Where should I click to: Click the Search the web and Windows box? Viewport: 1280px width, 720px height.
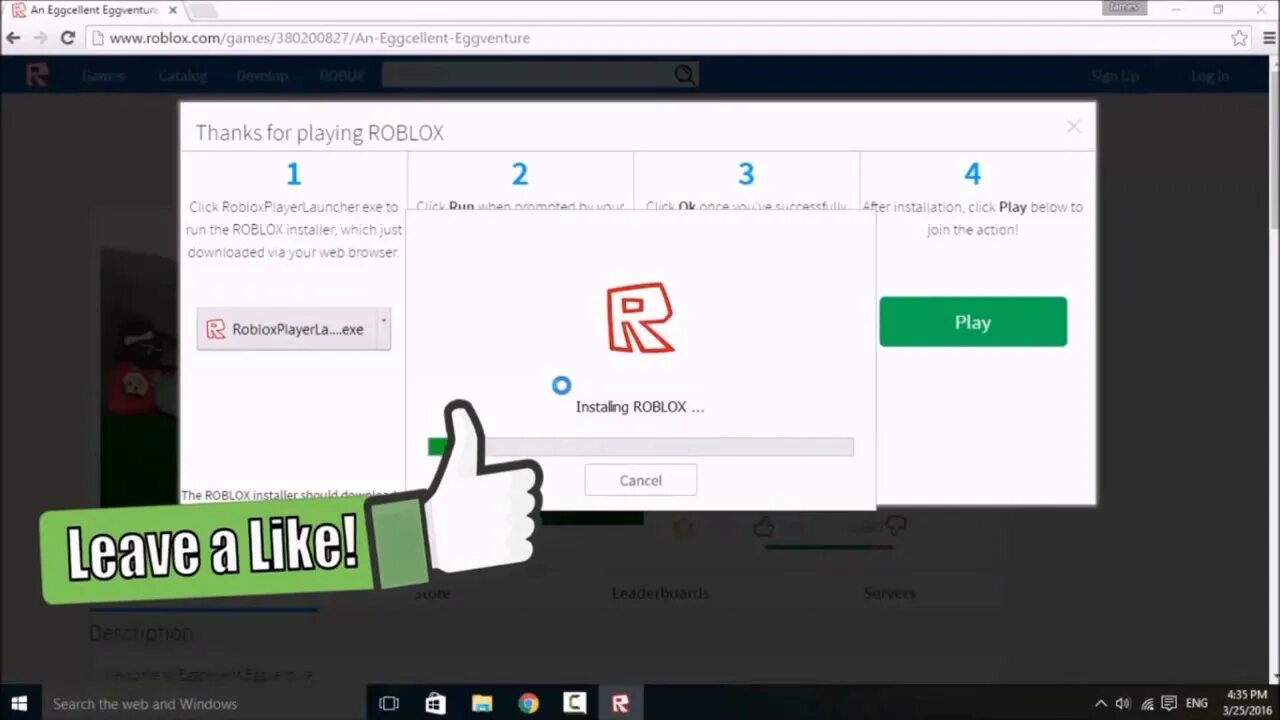202,703
